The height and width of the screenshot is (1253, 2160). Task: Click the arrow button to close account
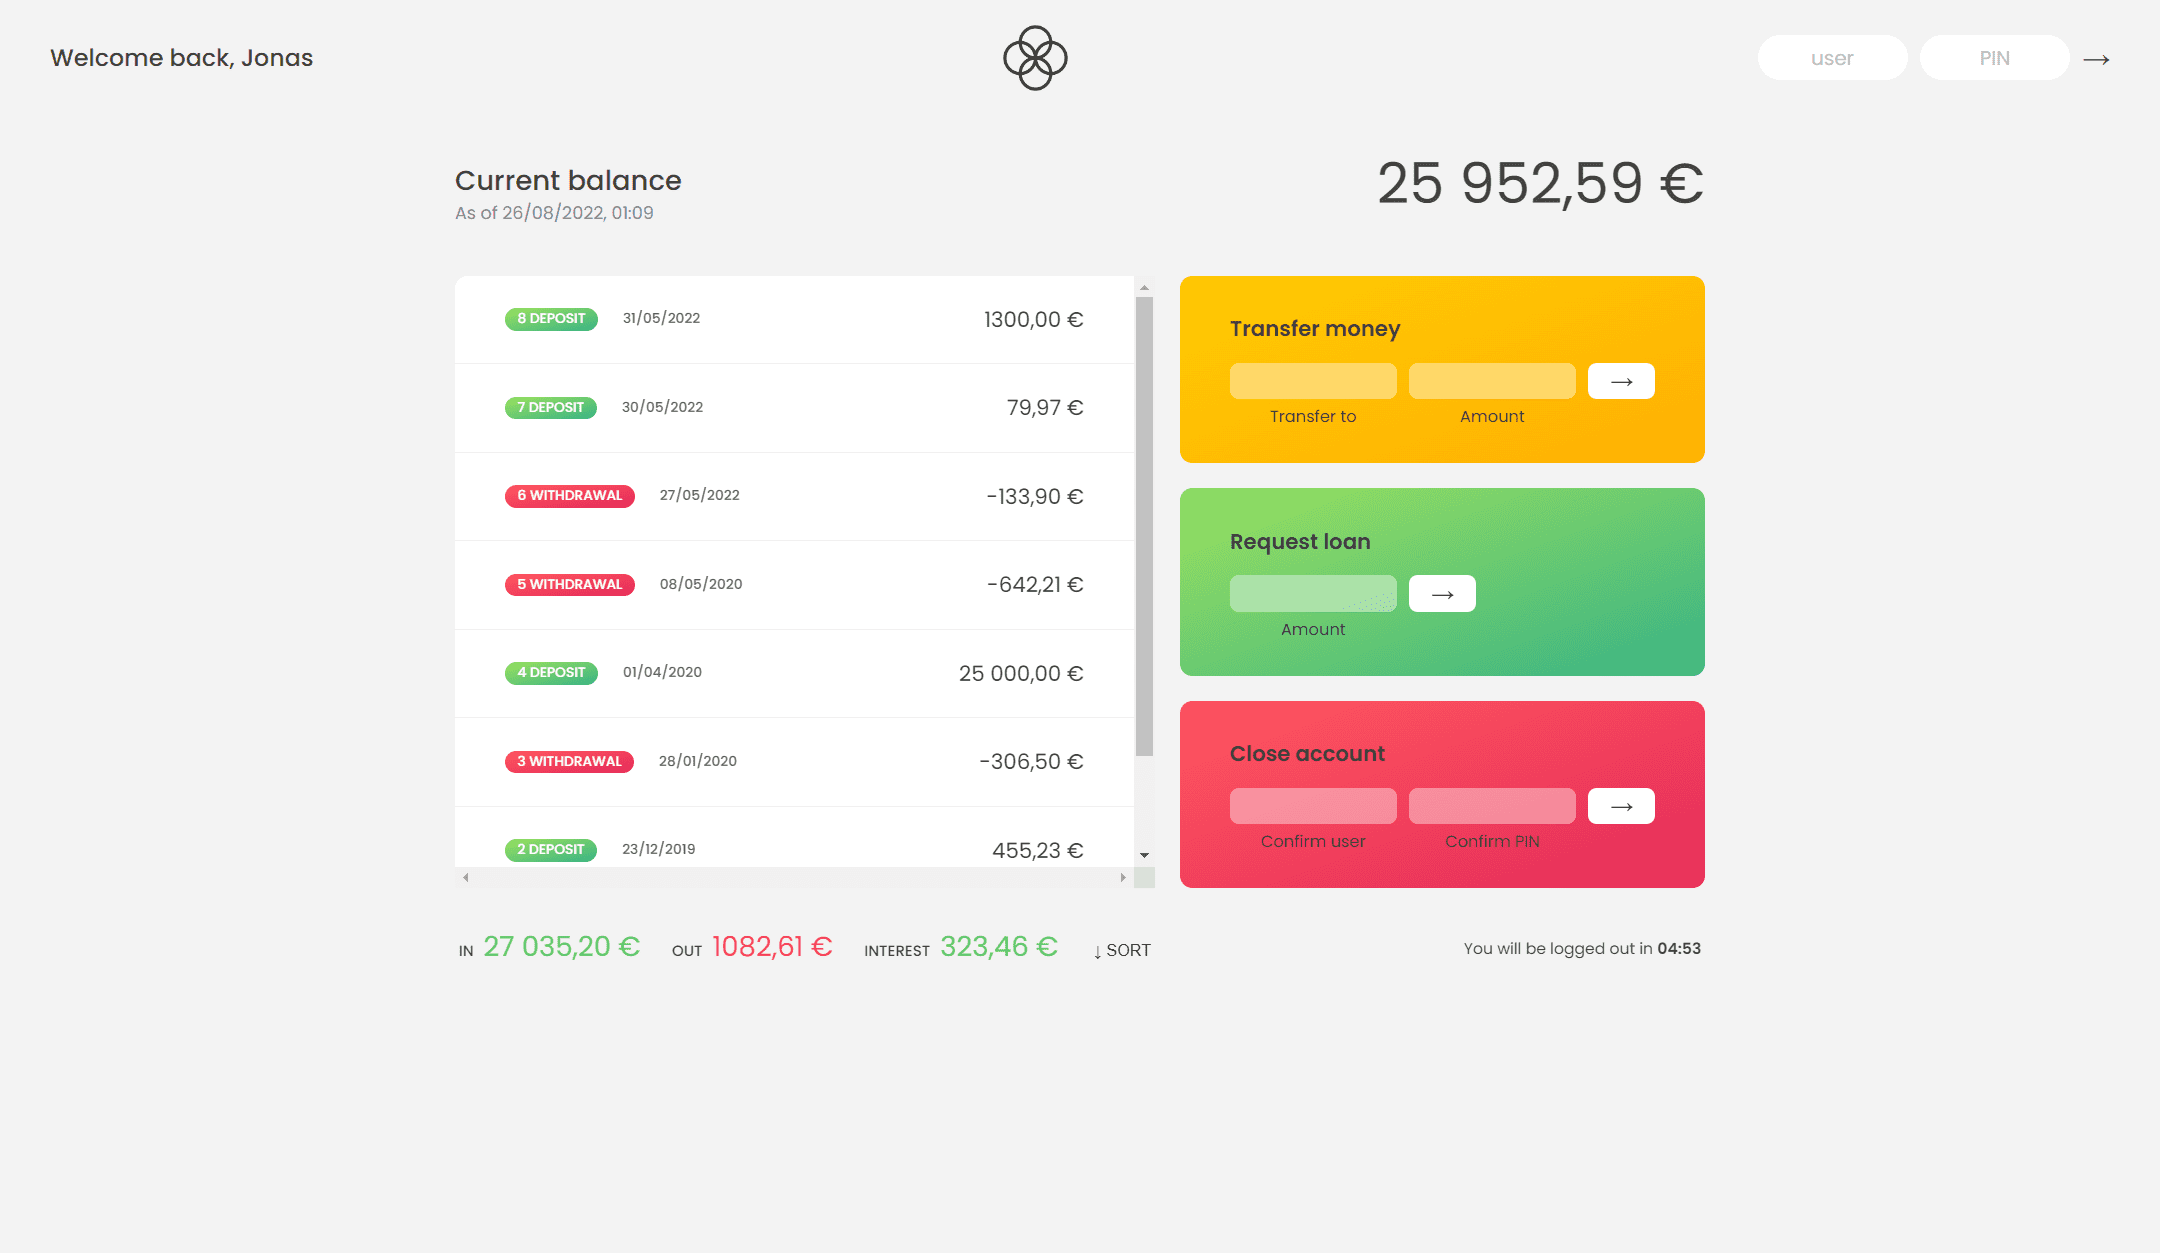tap(1621, 806)
